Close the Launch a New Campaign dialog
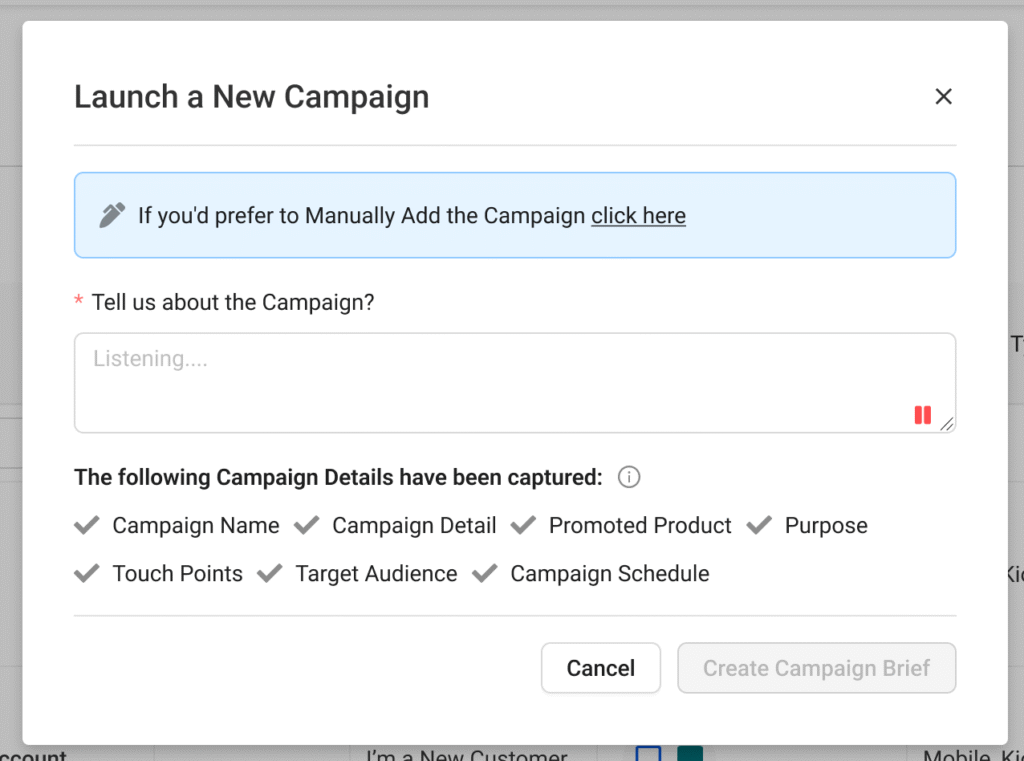 [943, 97]
